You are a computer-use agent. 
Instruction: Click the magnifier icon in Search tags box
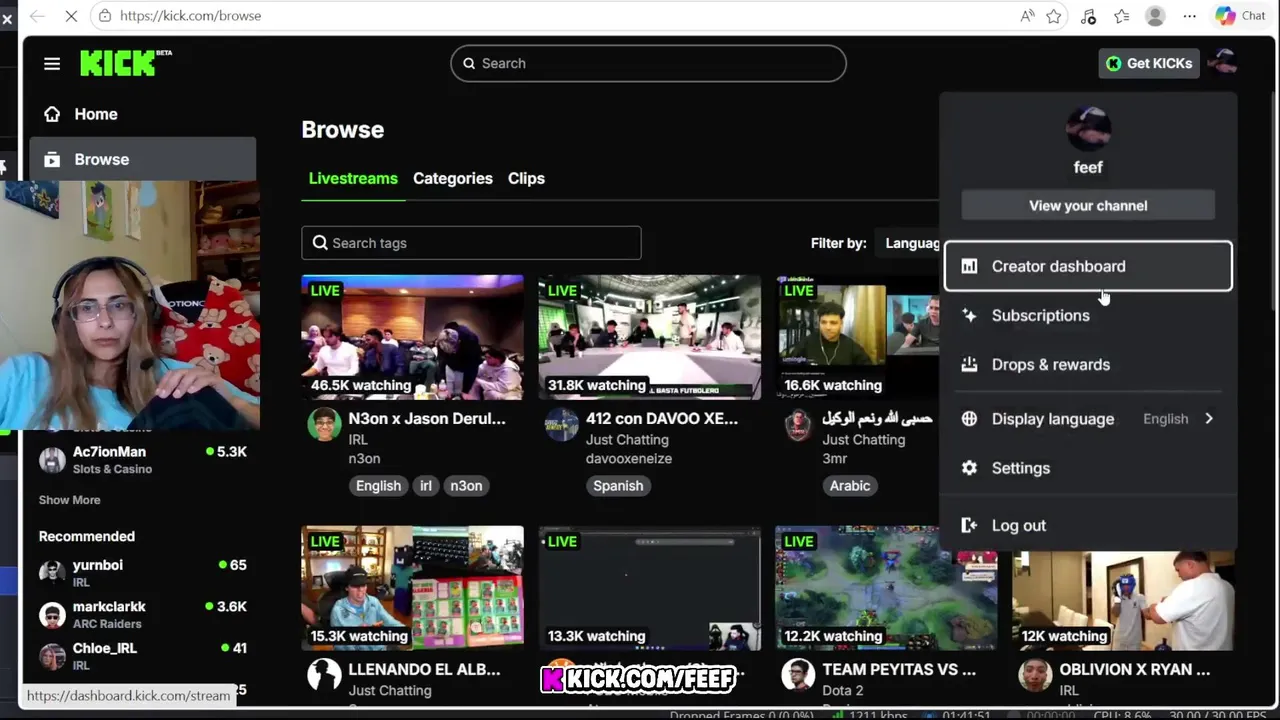coord(320,243)
